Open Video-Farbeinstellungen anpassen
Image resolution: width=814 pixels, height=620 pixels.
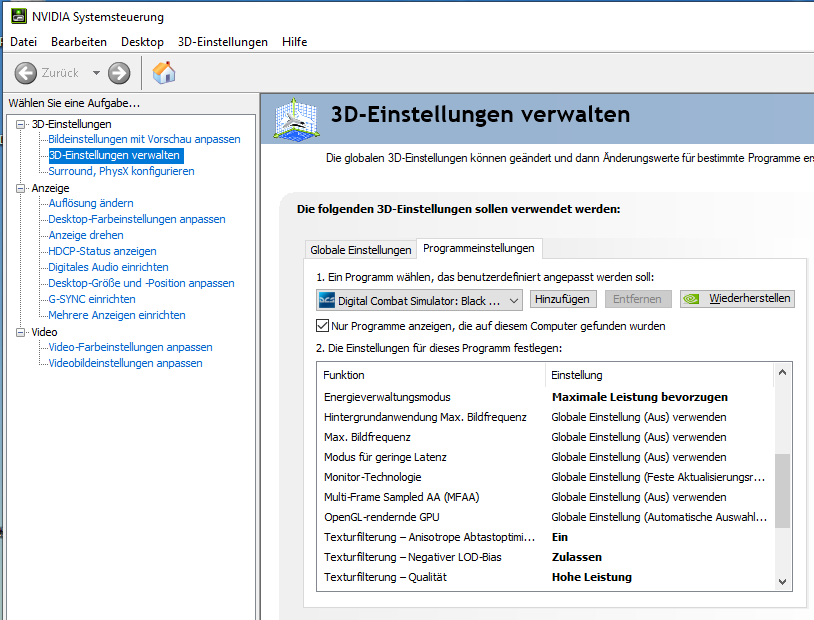[x=130, y=347]
